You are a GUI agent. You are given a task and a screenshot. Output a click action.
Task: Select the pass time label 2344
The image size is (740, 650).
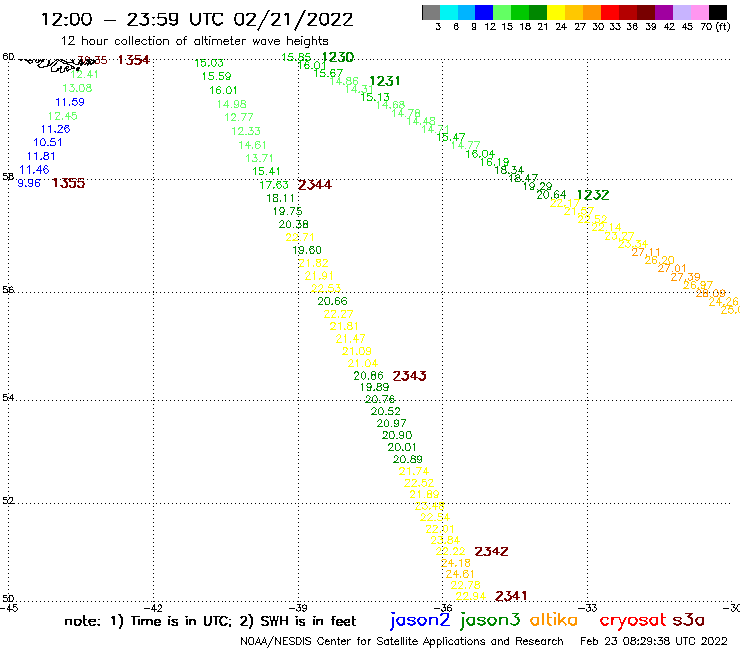point(315,185)
